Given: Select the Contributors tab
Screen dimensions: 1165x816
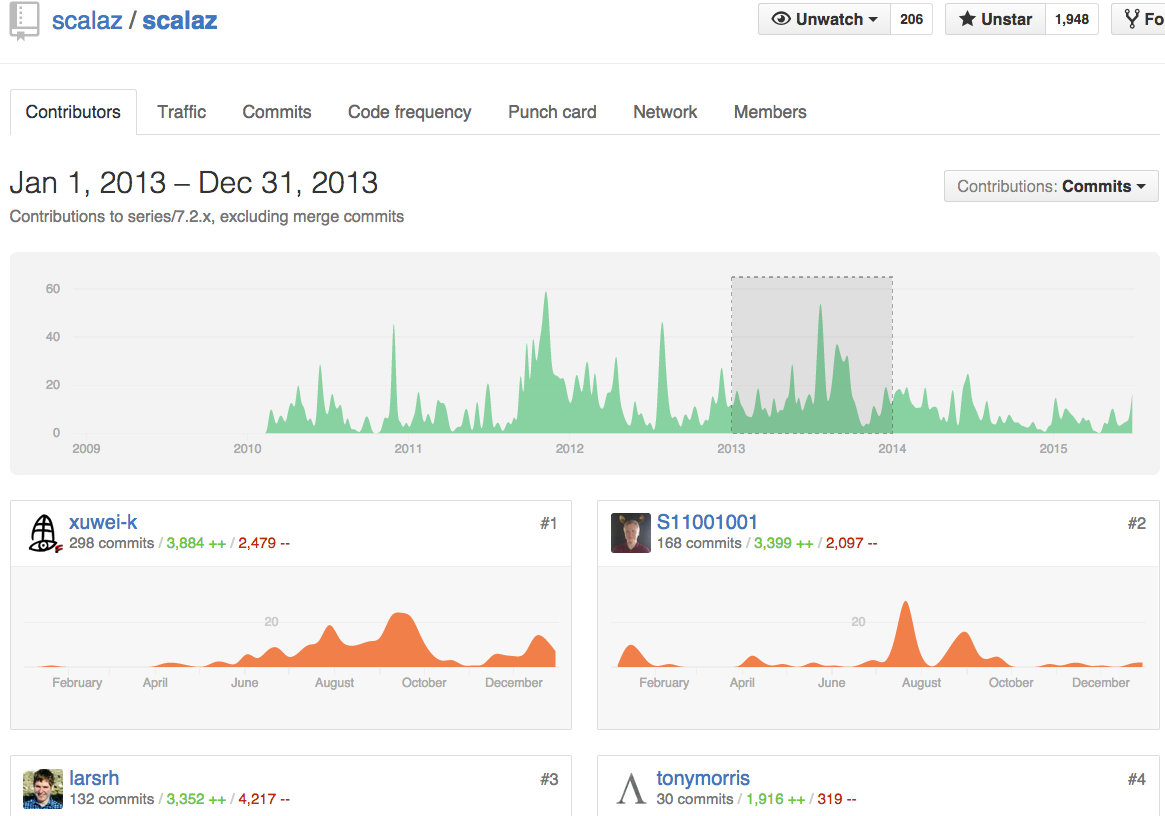Looking at the screenshot, I should [73, 112].
